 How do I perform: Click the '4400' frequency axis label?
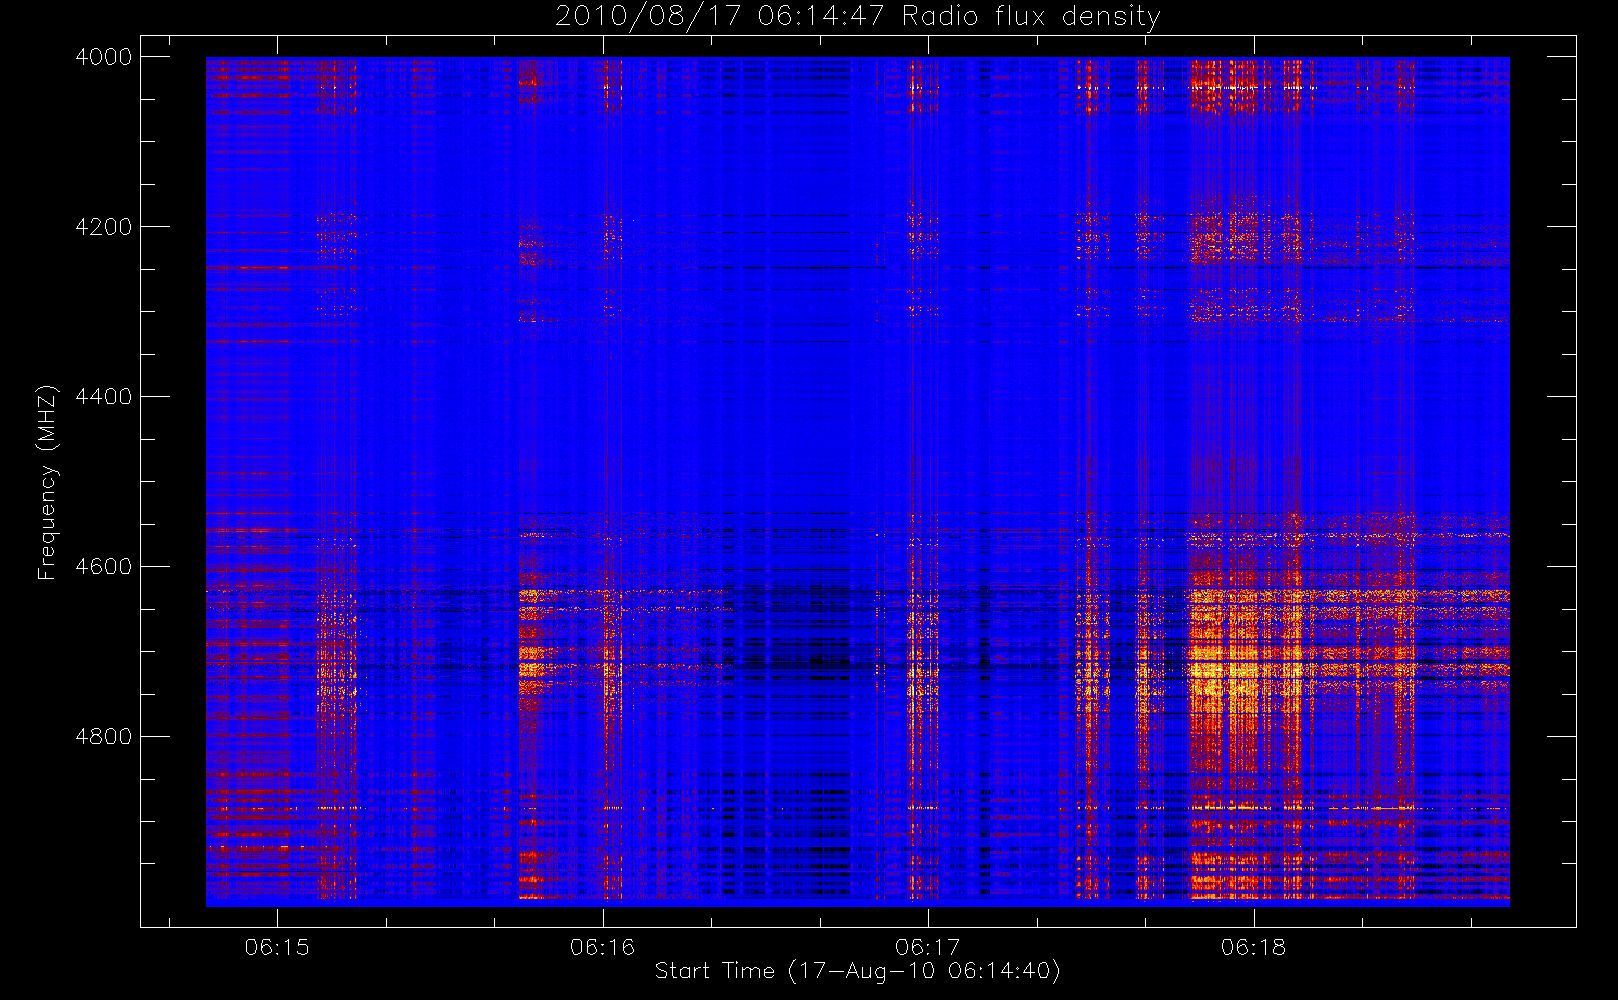[104, 397]
